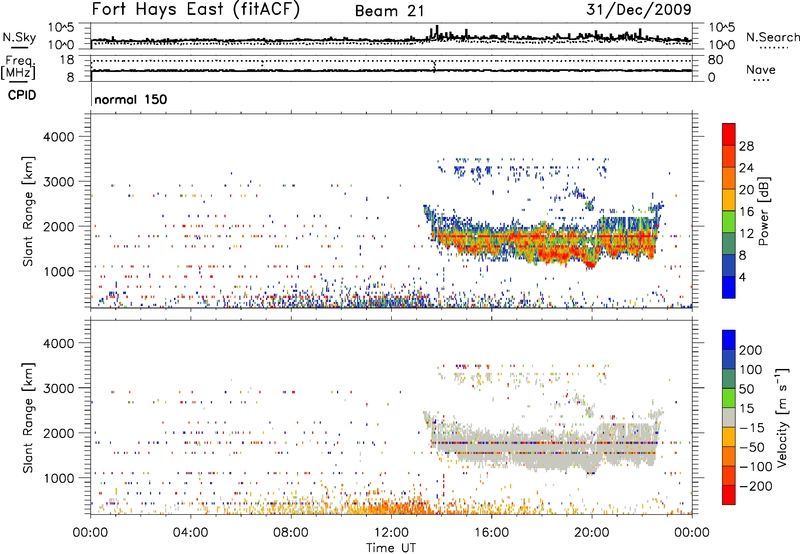Select the "-15" velocity colorbar label
This screenshot has width=800, height=554.
click(752, 428)
